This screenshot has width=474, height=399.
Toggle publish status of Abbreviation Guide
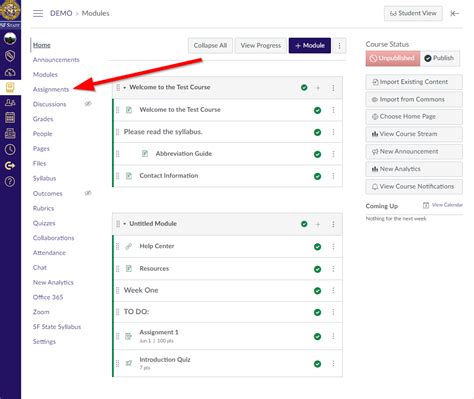pyautogui.click(x=318, y=154)
